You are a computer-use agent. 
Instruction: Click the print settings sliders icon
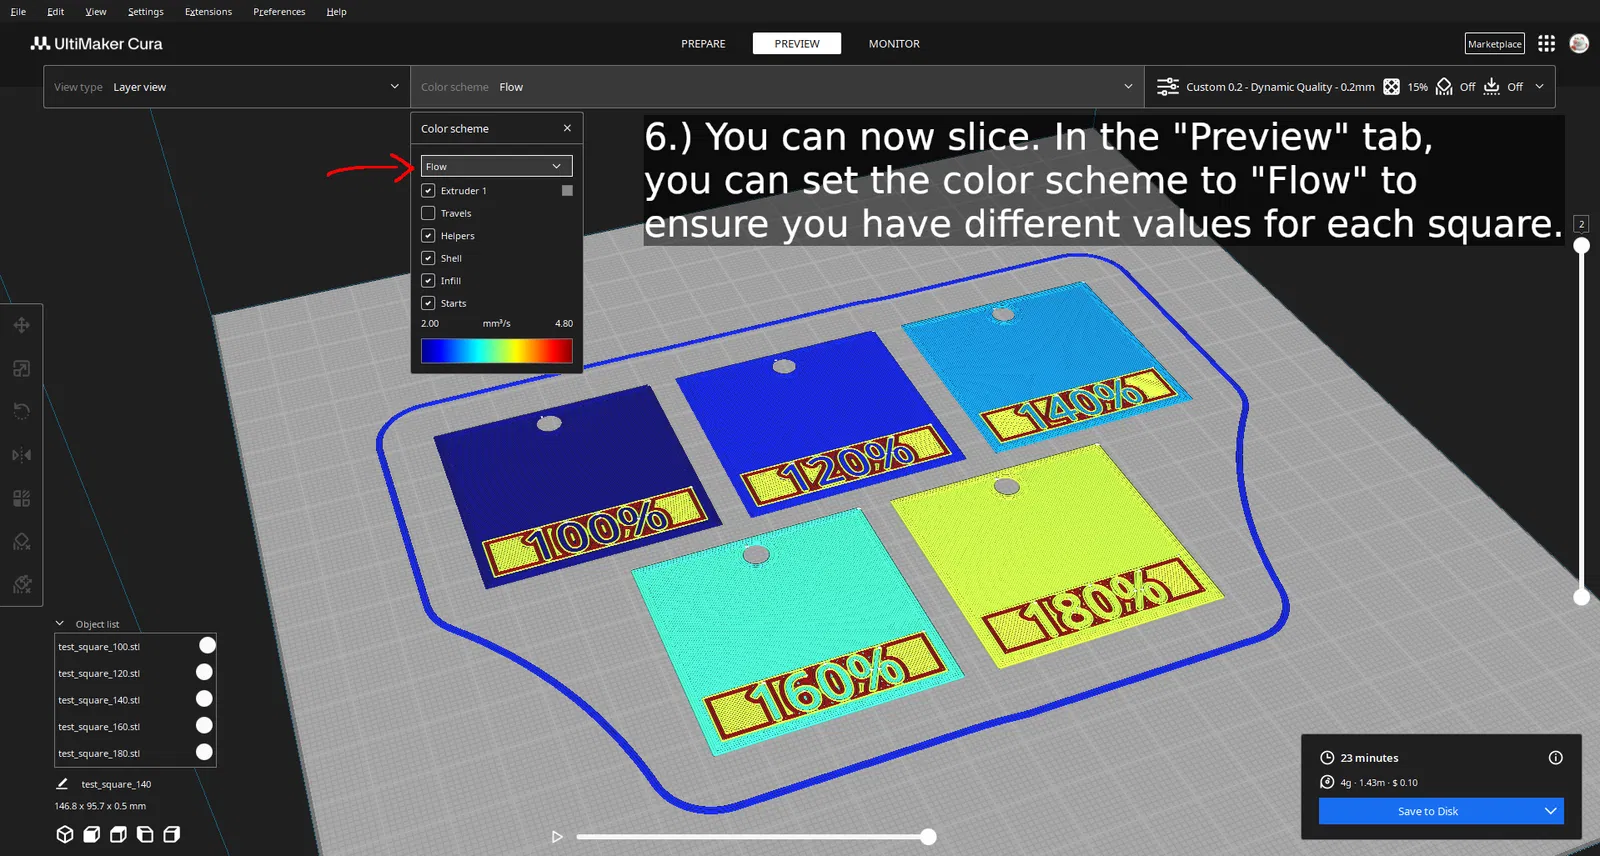coord(1167,87)
